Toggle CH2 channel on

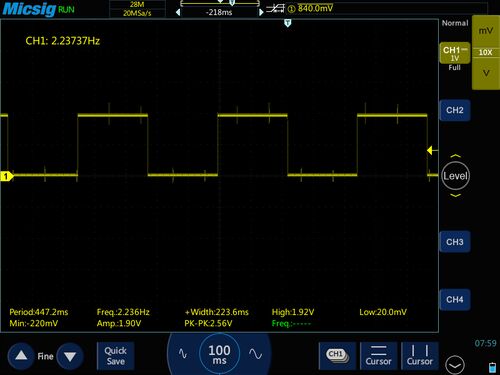tap(455, 110)
